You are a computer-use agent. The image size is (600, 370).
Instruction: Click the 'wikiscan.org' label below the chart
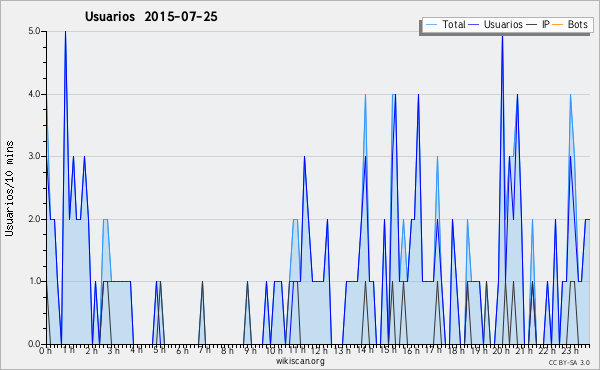click(300, 361)
